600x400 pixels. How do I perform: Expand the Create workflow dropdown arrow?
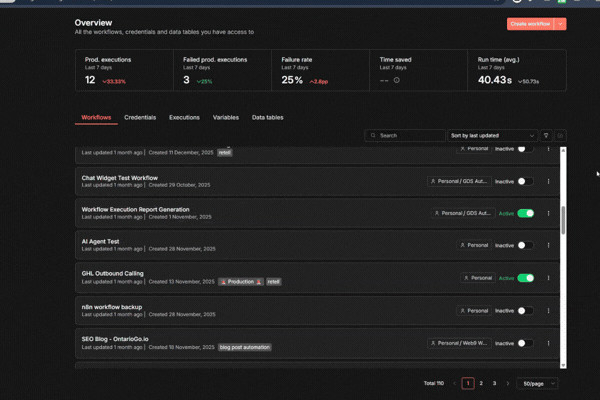pyautogui.click(x=560, y=24)
